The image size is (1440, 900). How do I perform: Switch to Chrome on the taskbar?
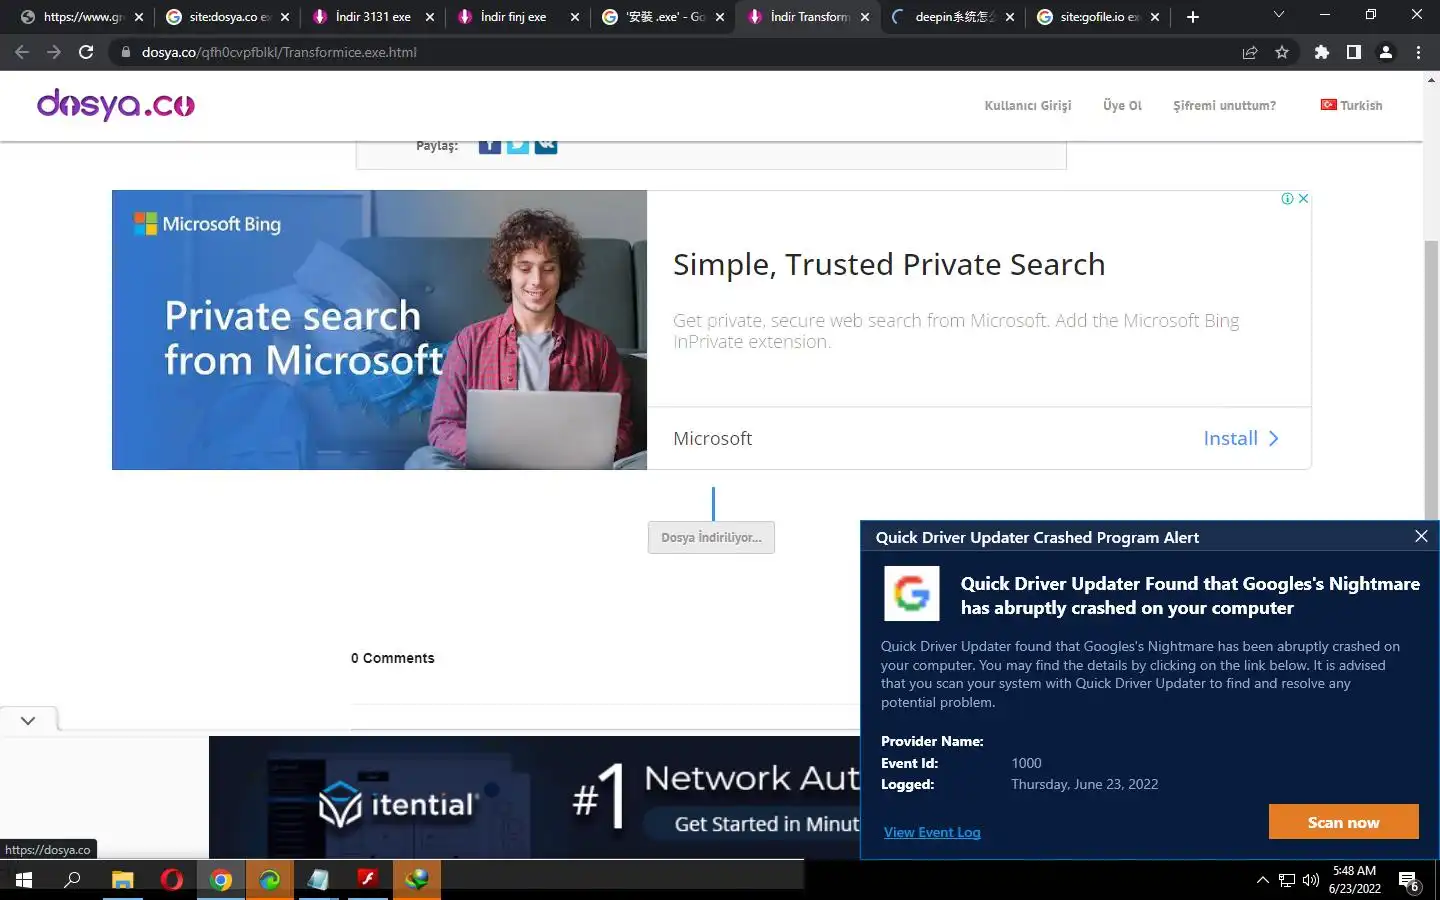pos(221,880)
